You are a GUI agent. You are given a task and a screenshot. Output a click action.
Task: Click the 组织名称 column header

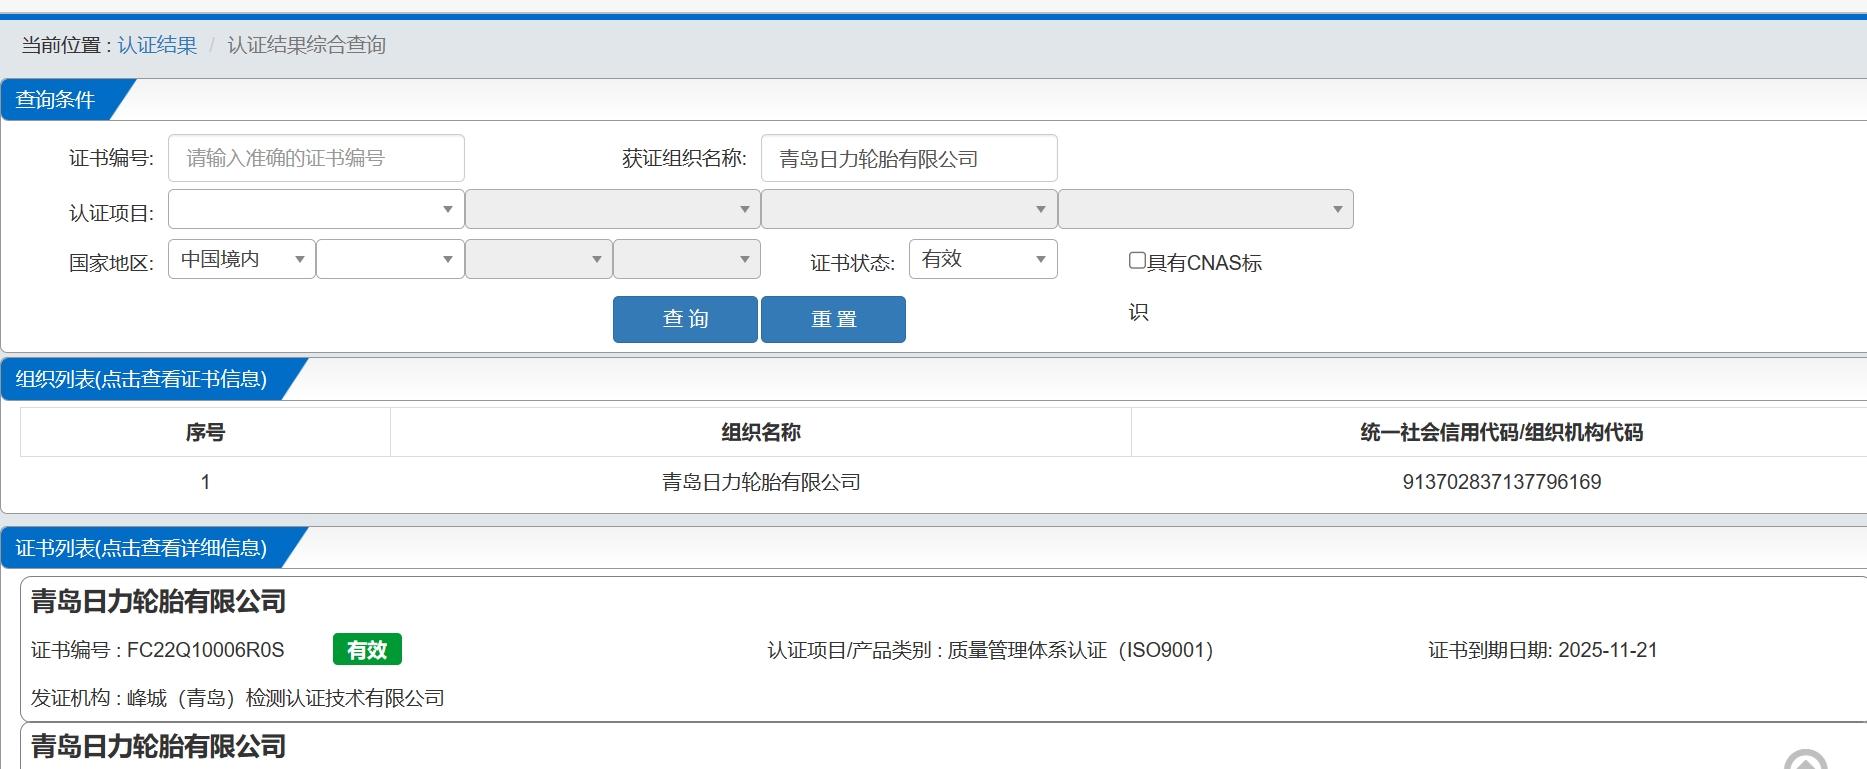tap(761, 432)
